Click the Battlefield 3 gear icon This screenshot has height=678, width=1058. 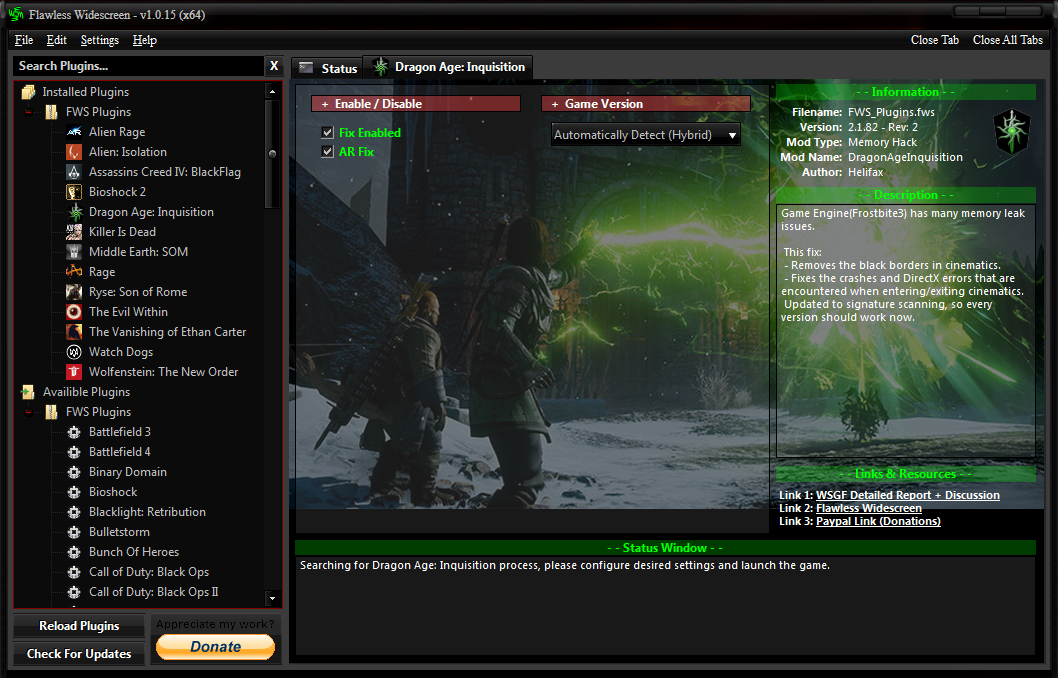[x=74, y=432]
